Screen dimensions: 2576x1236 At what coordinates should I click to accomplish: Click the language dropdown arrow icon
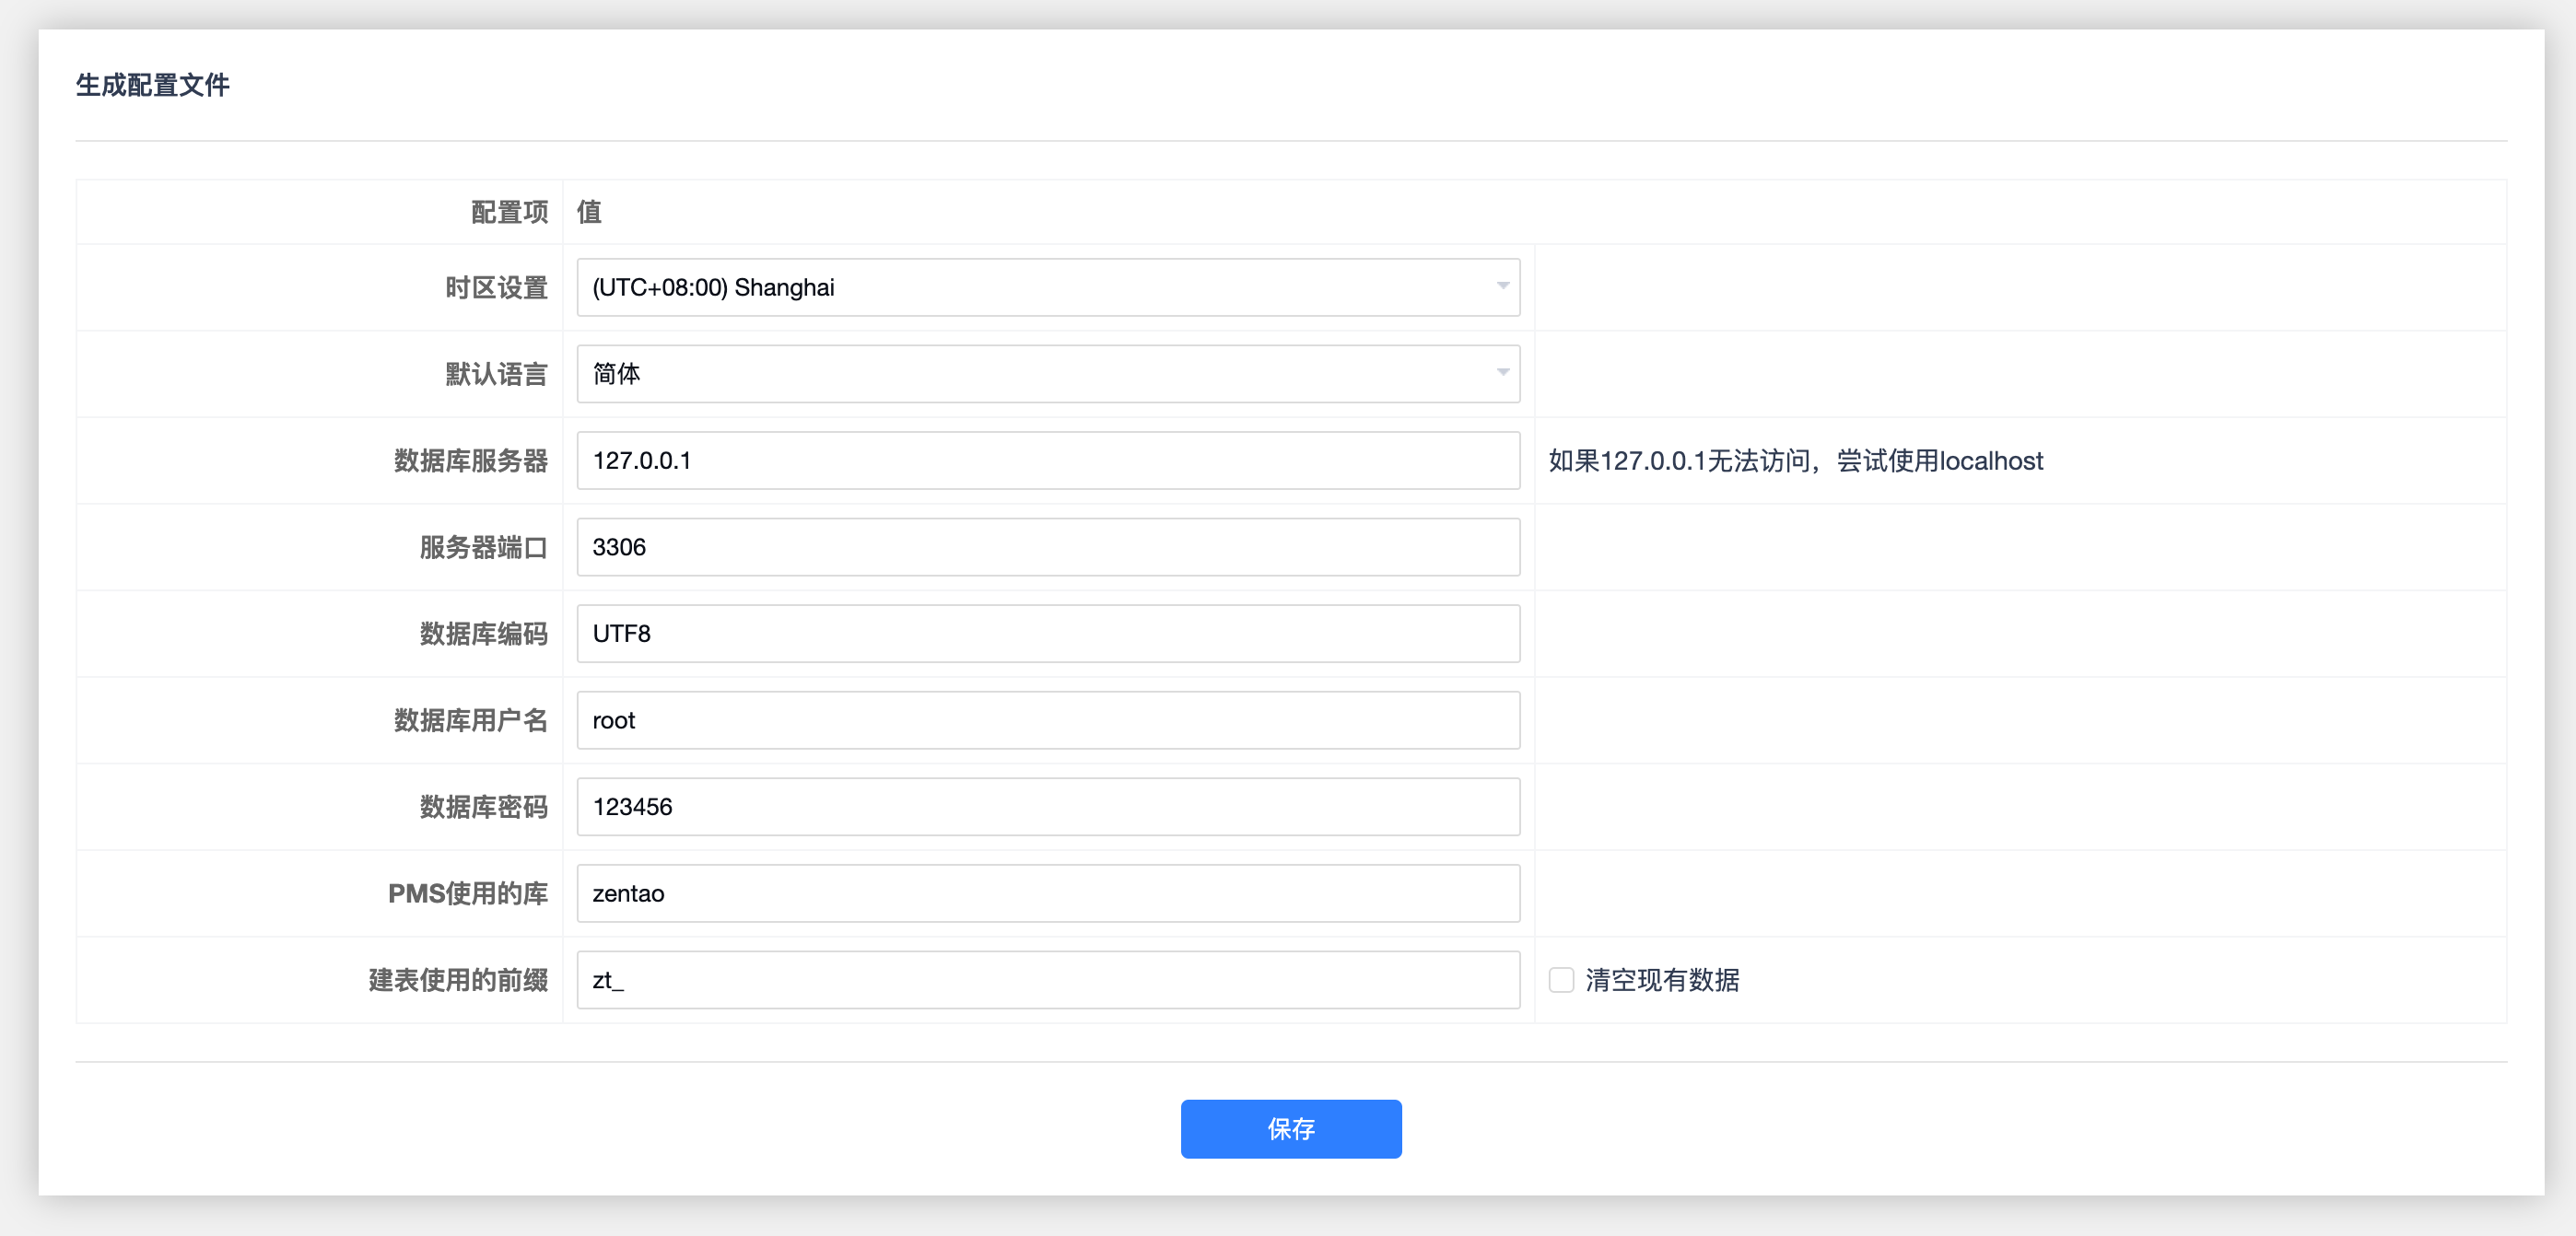coord(1502,373)
